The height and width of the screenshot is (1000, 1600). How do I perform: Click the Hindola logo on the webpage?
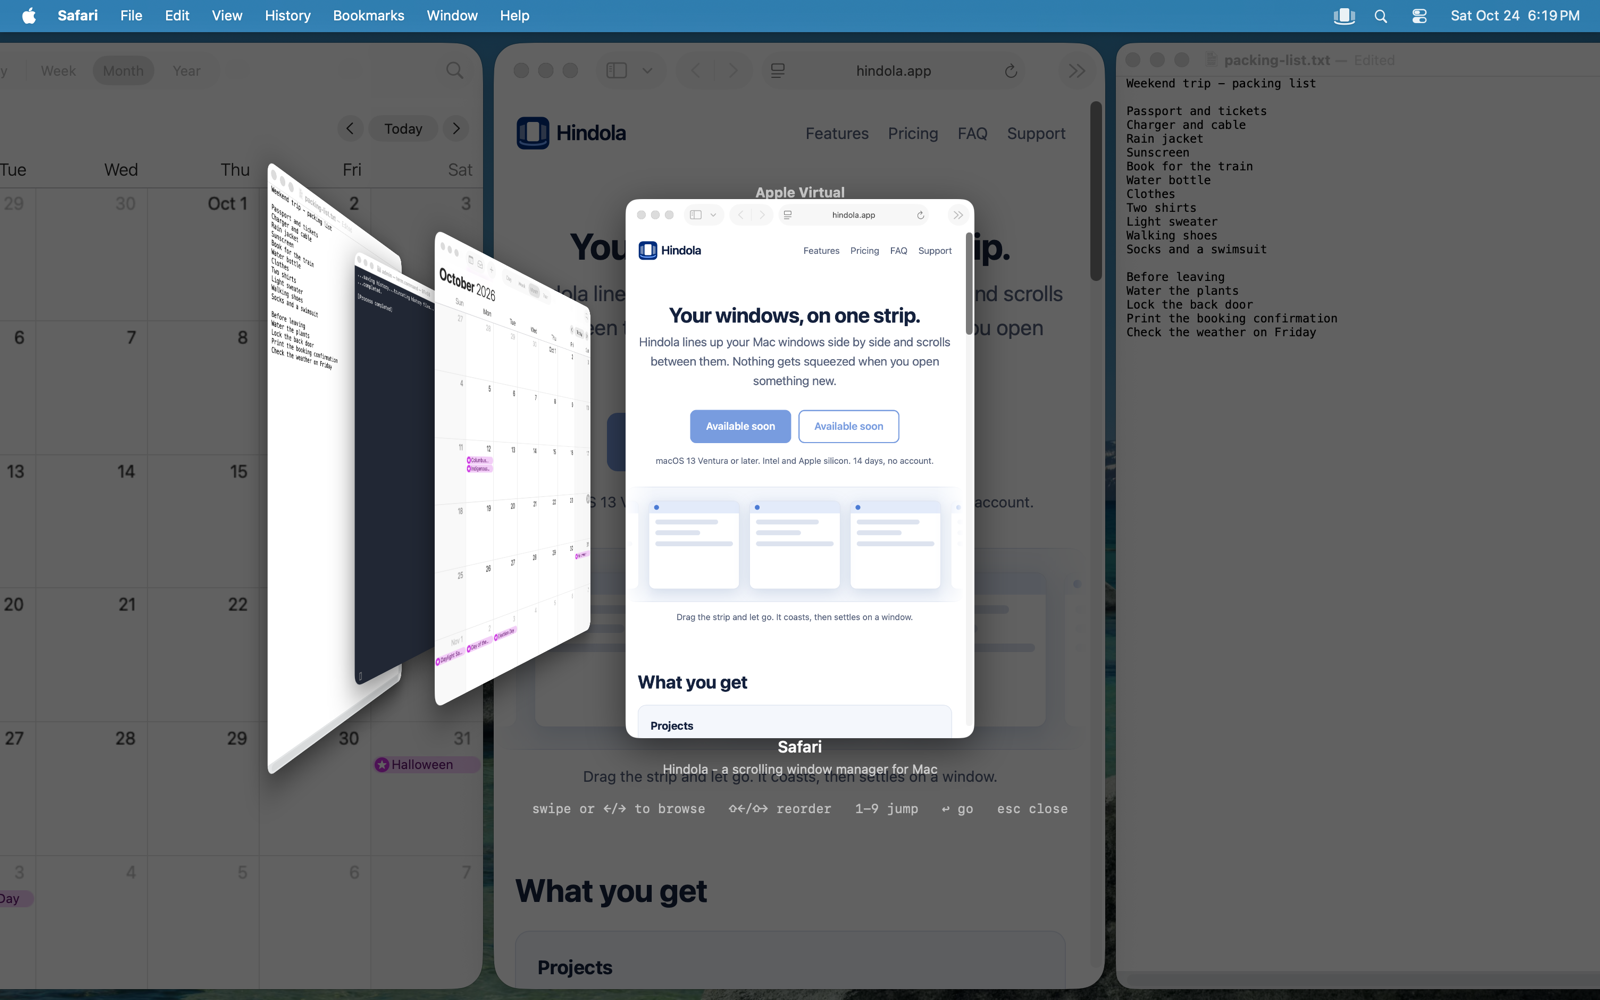pyautogui.click(x=571, y=133)
